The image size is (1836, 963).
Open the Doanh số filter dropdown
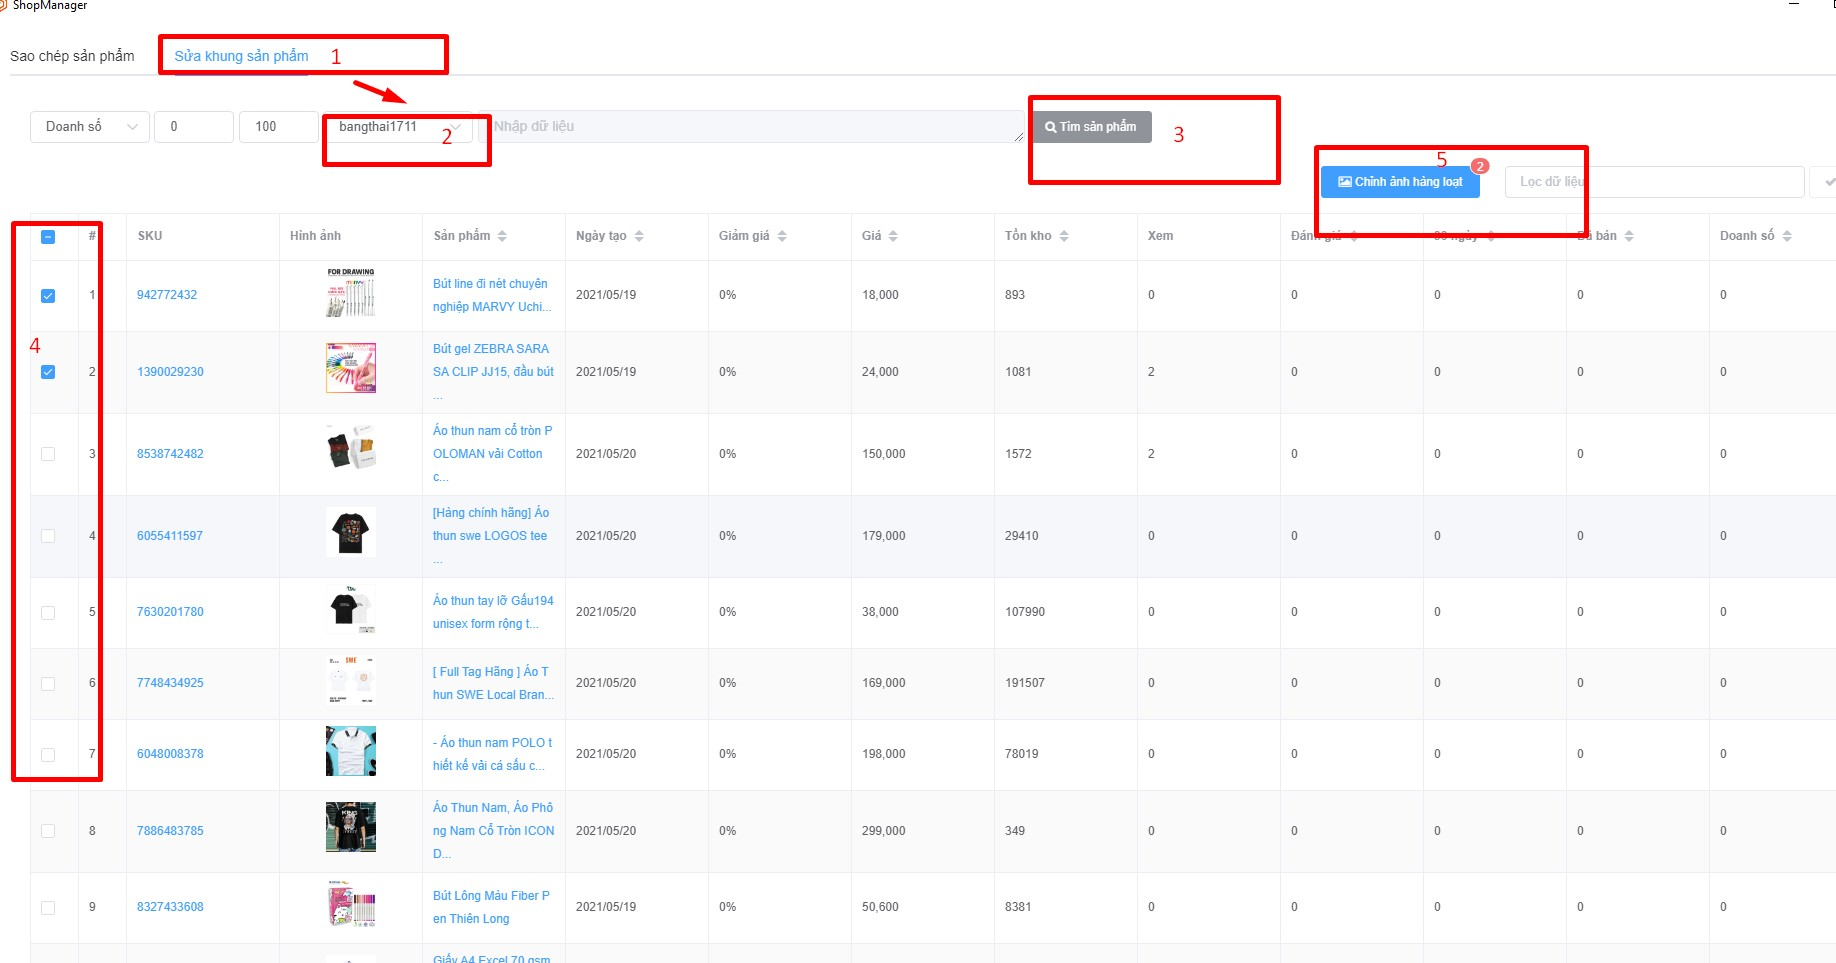coord(90,127)
